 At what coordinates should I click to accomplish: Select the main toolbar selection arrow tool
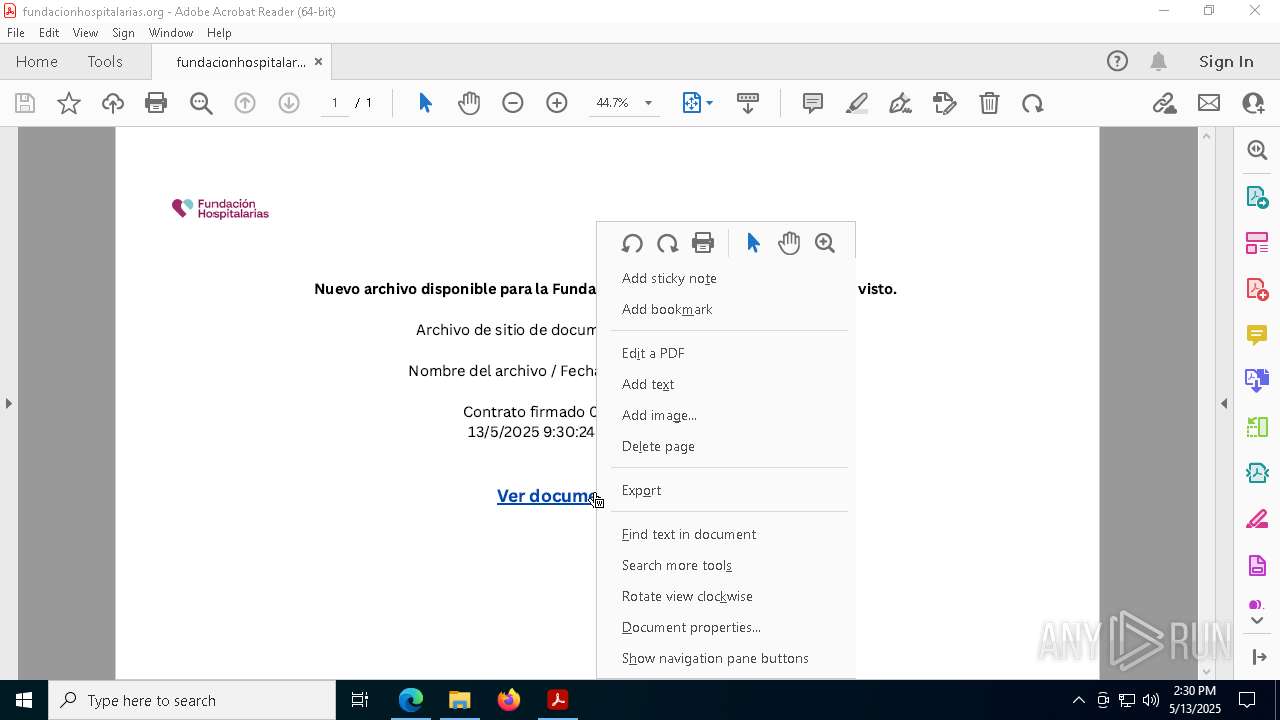point(425,103)
